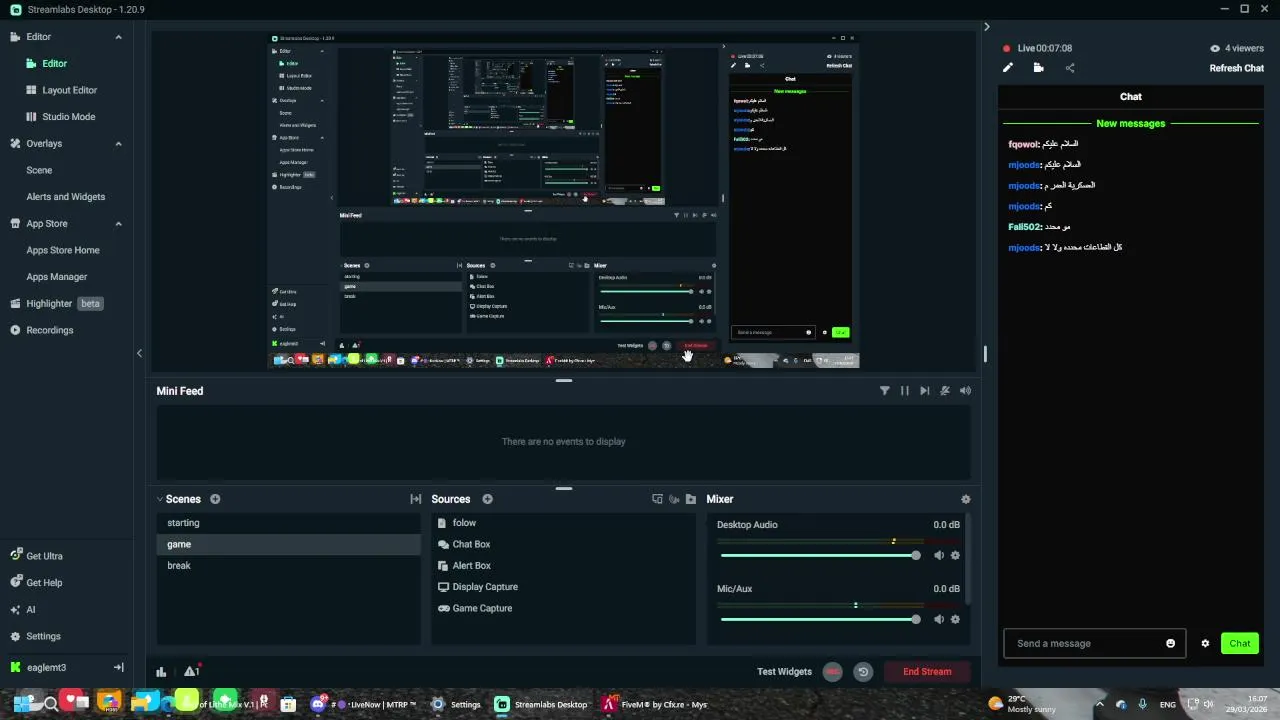
Task: Click End Stream button
Action: [927, 672]
